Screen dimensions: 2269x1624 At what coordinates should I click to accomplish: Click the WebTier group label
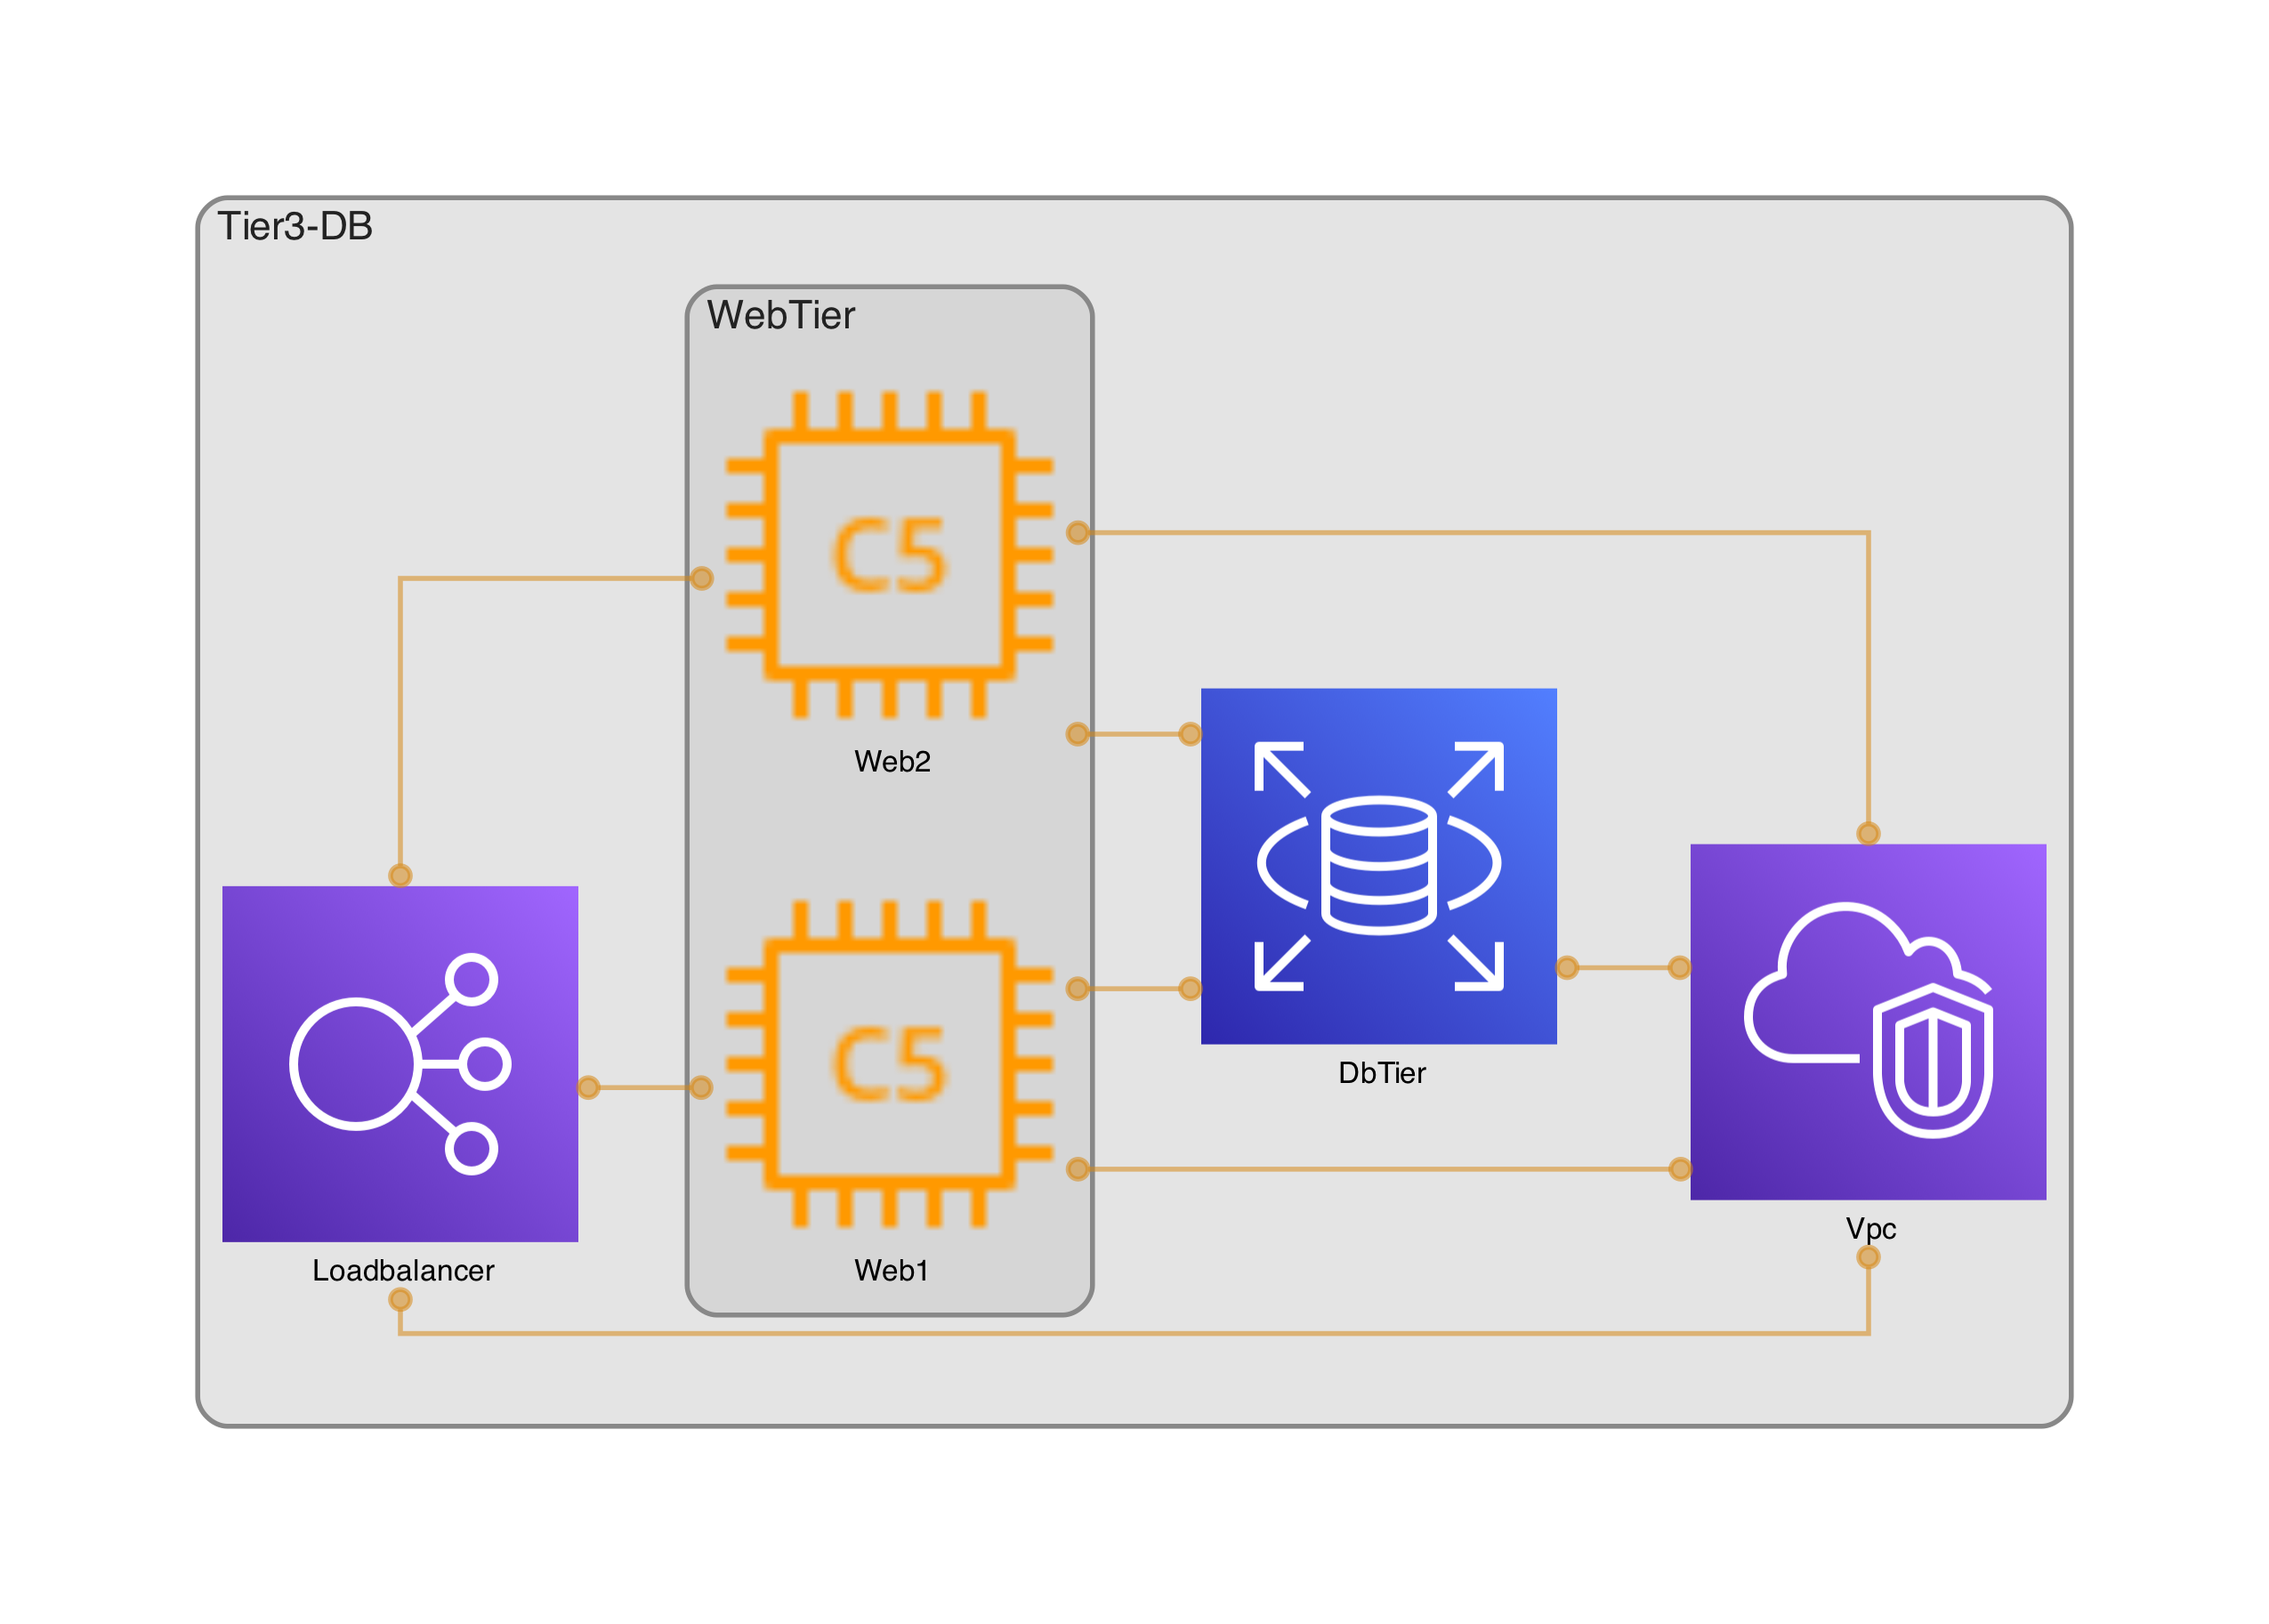[x=780, y=316]
